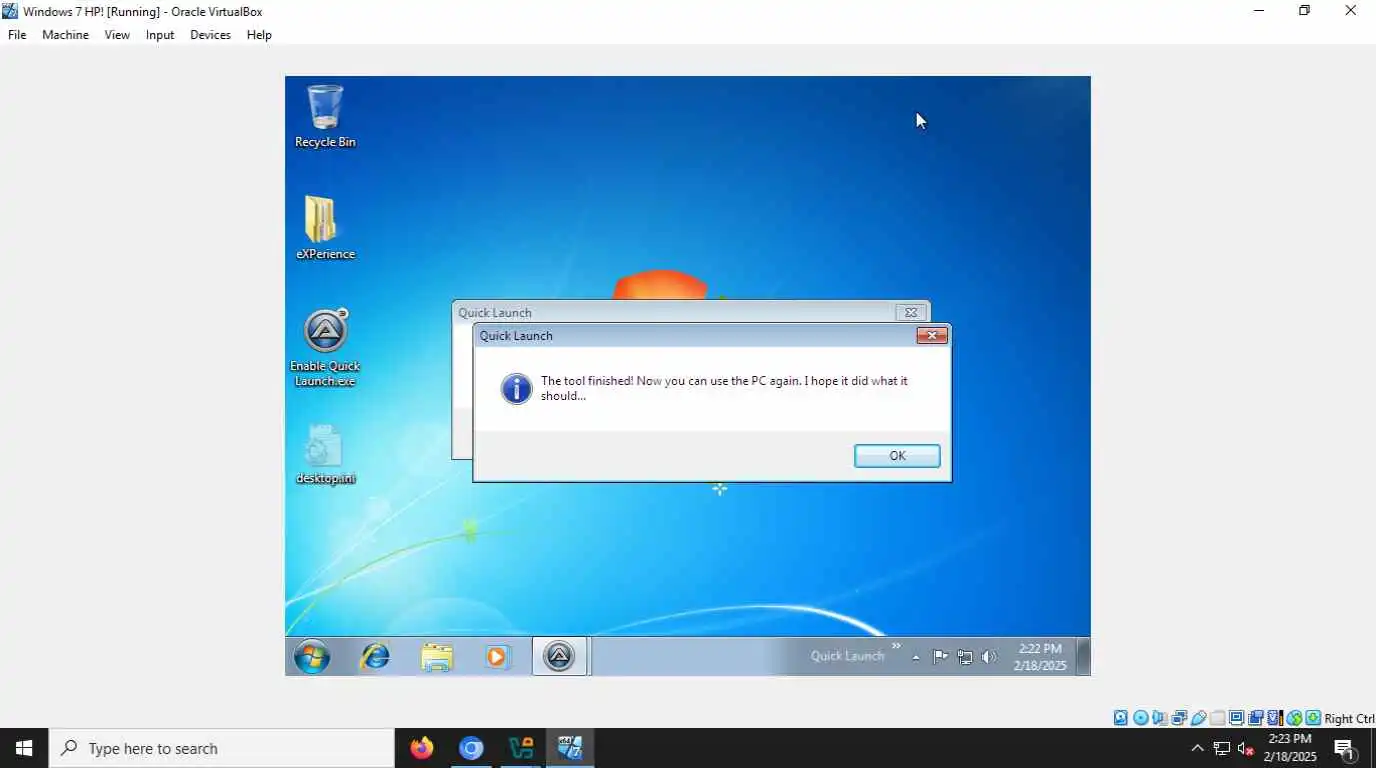Minimize the VirtualBox window
The image size is (1376, 768).
1259,11
